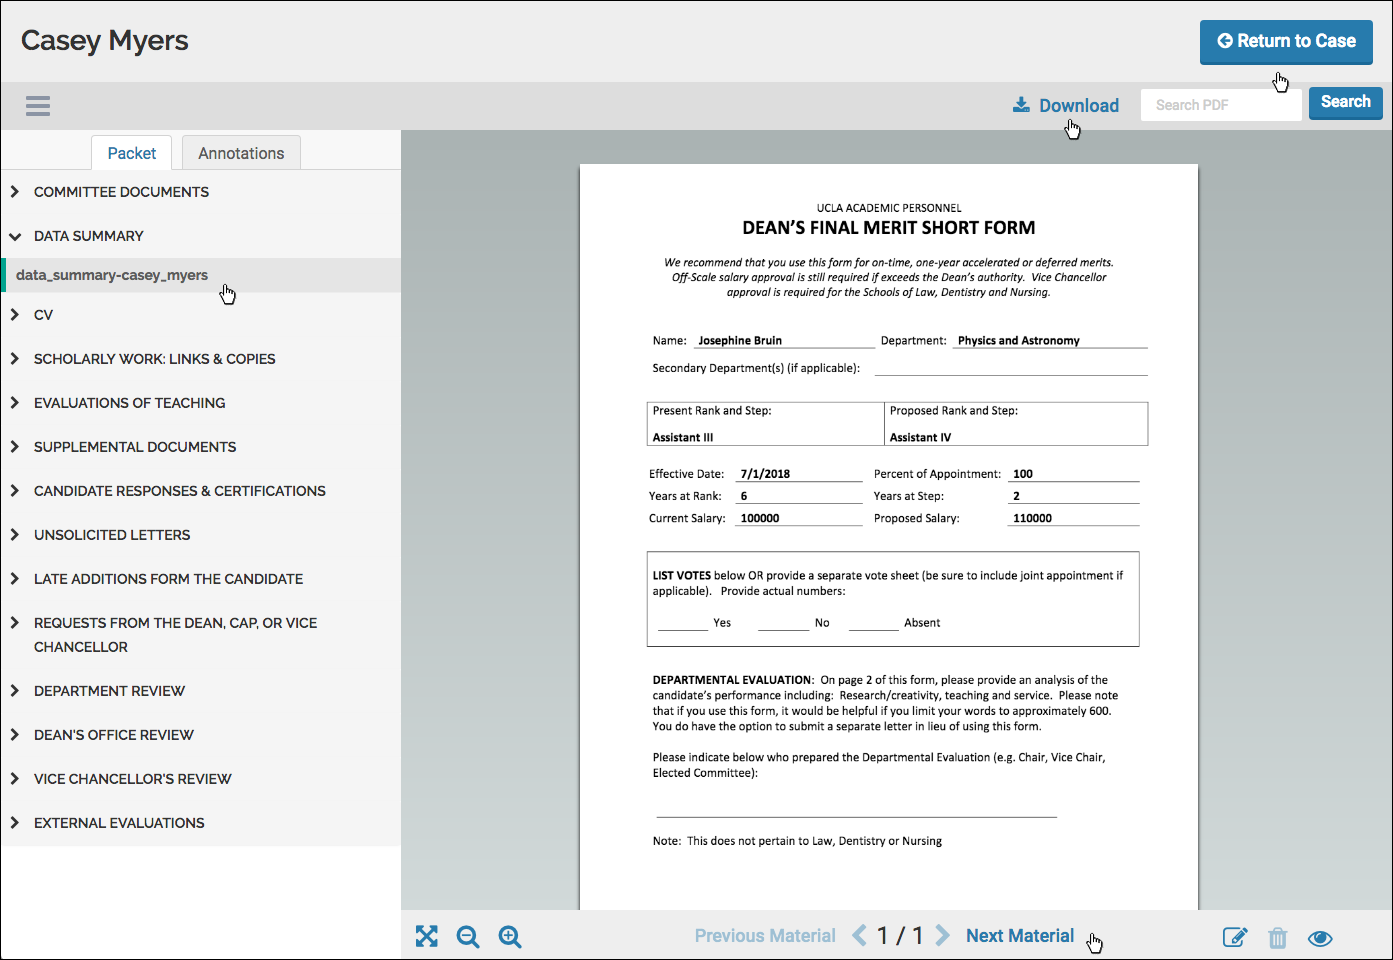Expand Unsolicited Letters chevron
The width and height of the screenshot is (1393, 960).
[15, 534]
